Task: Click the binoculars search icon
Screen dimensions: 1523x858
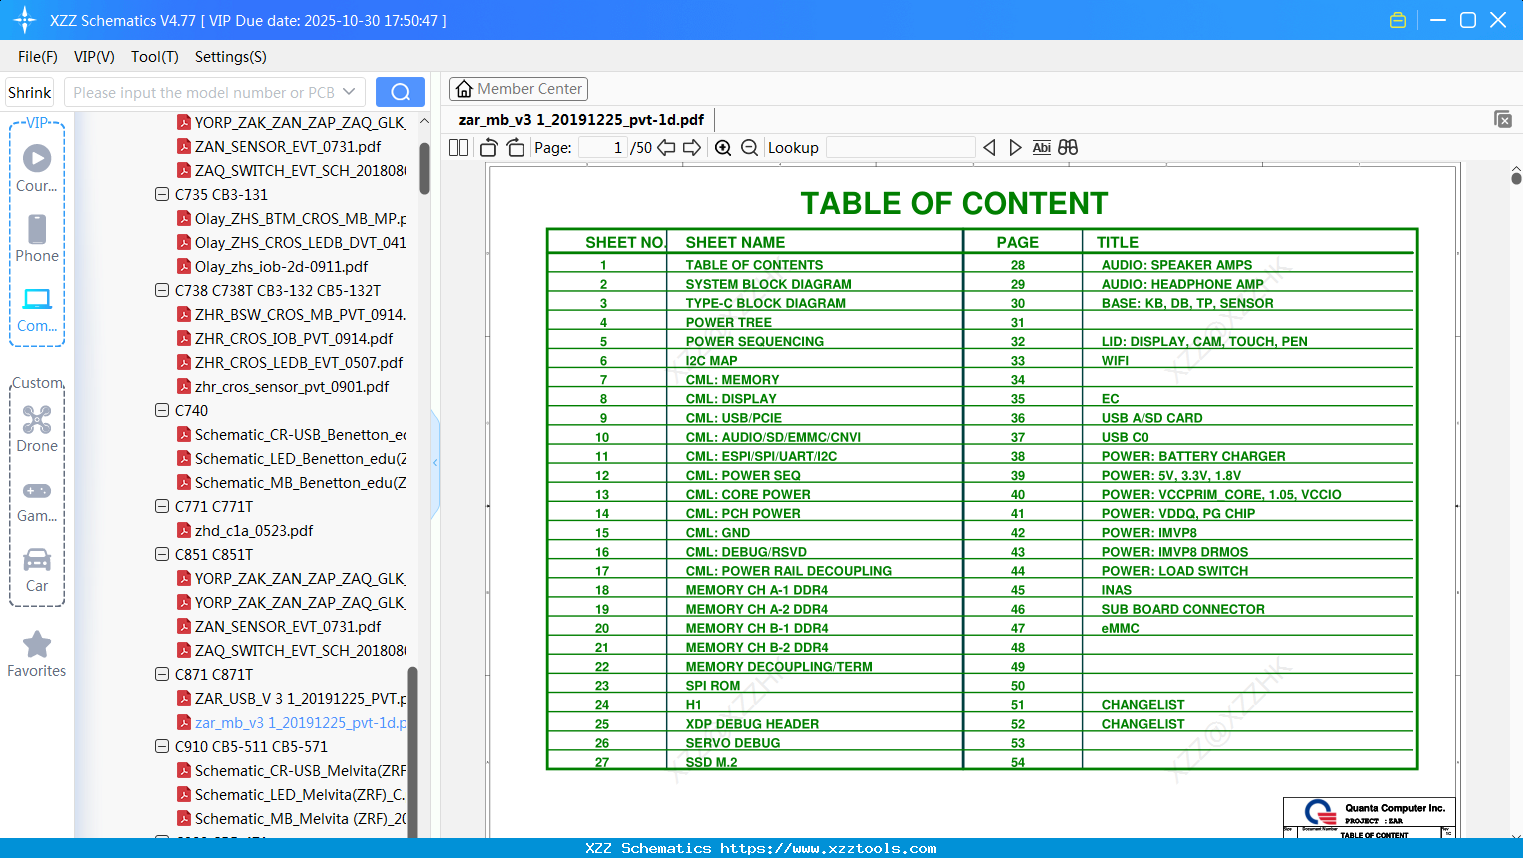Action: coord(1068,148)
